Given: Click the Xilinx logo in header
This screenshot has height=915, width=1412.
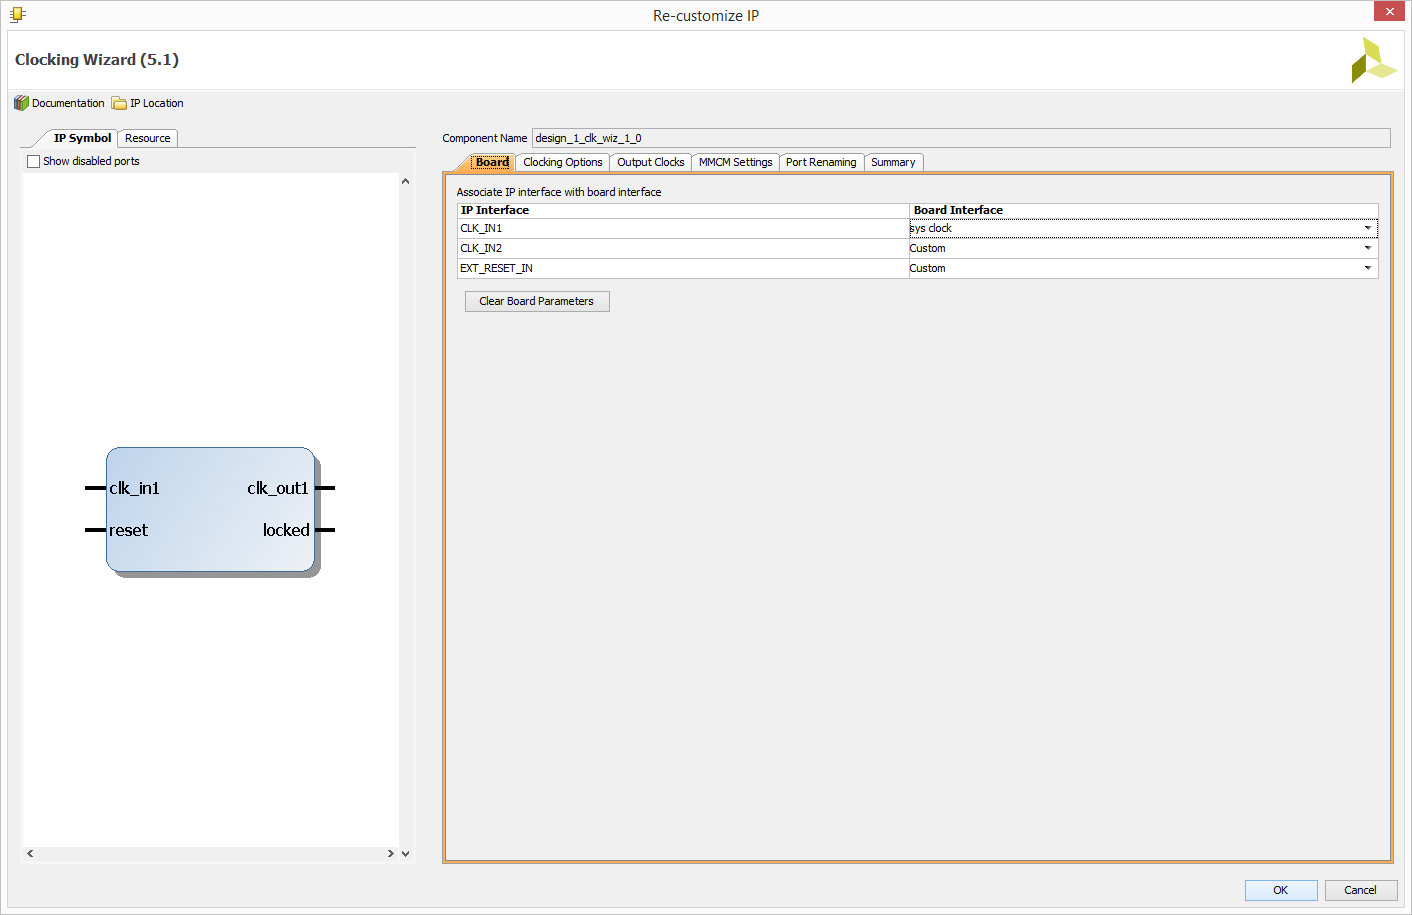Looking at the screenshot, I should (x=1372, y=61).
